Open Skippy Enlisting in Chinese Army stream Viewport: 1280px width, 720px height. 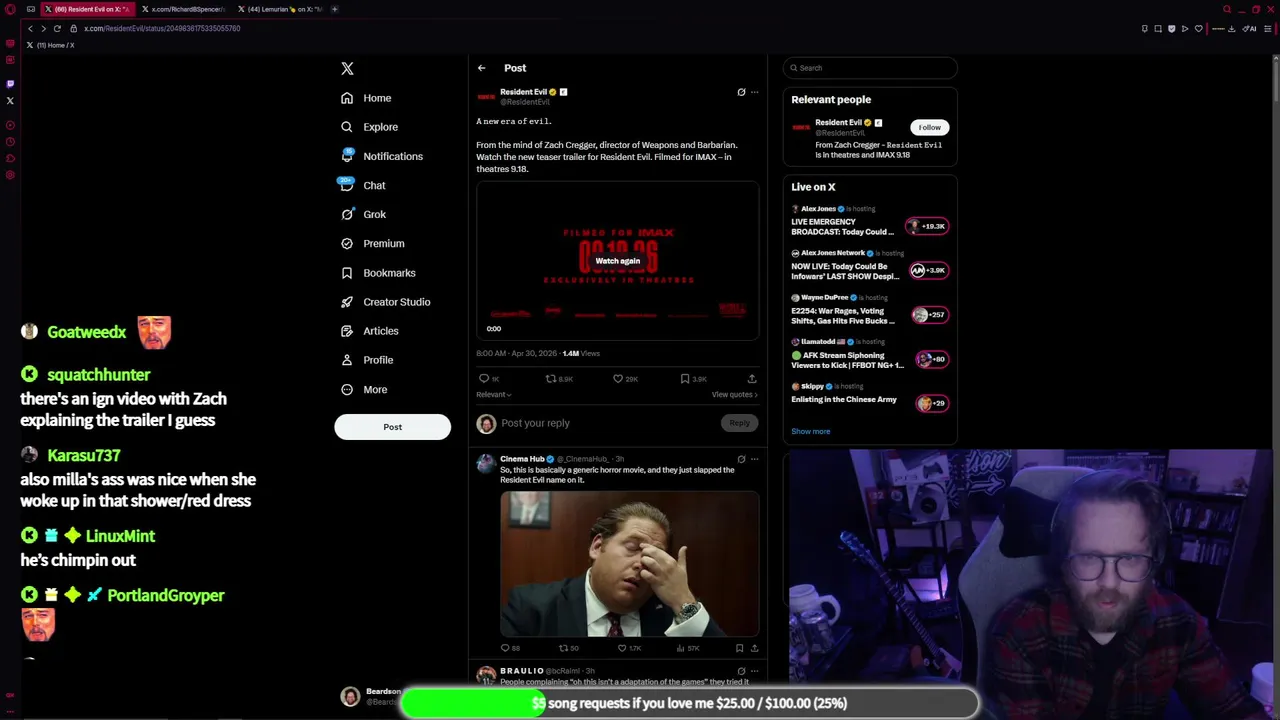click(x=870, y=394)
